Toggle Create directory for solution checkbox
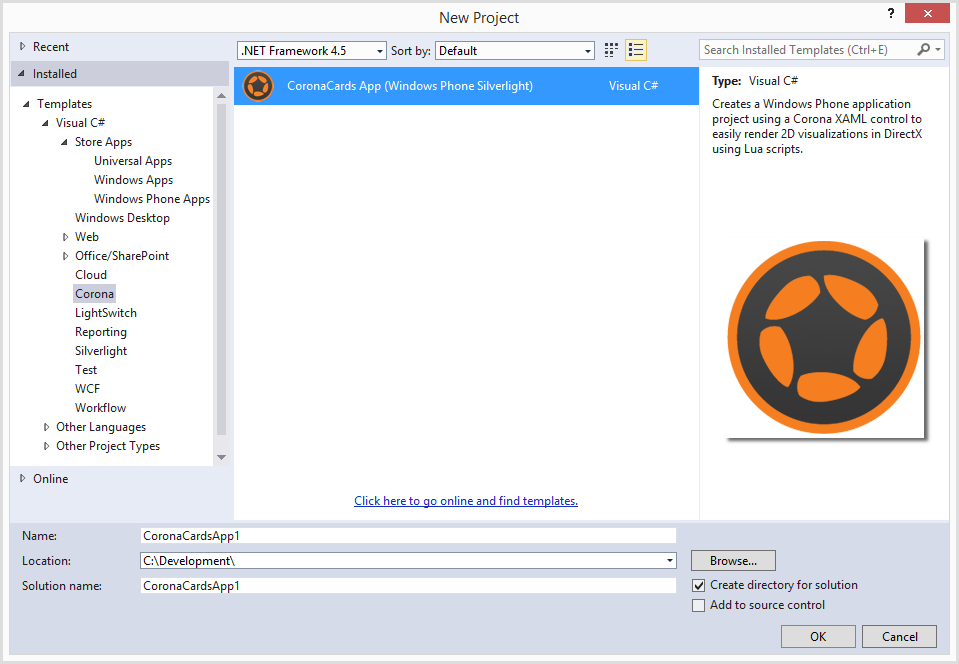Screen dimensions: 959x664 point(698,586)
